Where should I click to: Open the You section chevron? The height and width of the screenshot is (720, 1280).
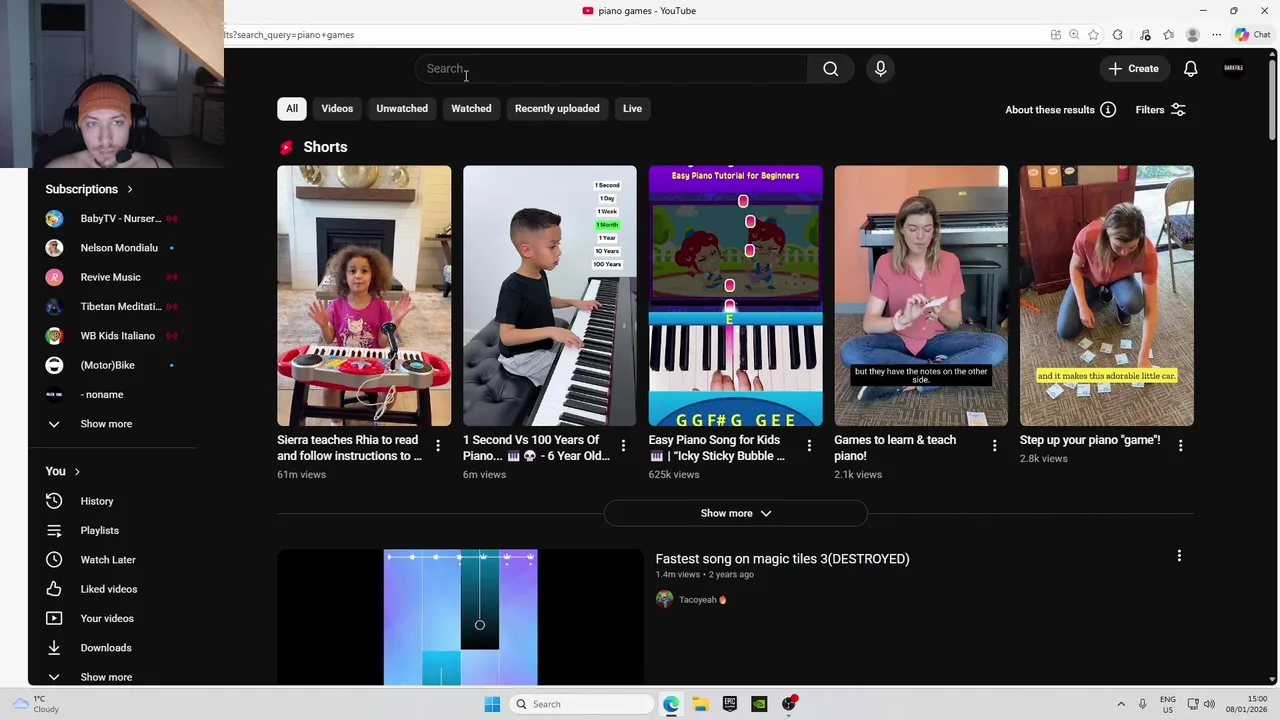click(77, 472)
